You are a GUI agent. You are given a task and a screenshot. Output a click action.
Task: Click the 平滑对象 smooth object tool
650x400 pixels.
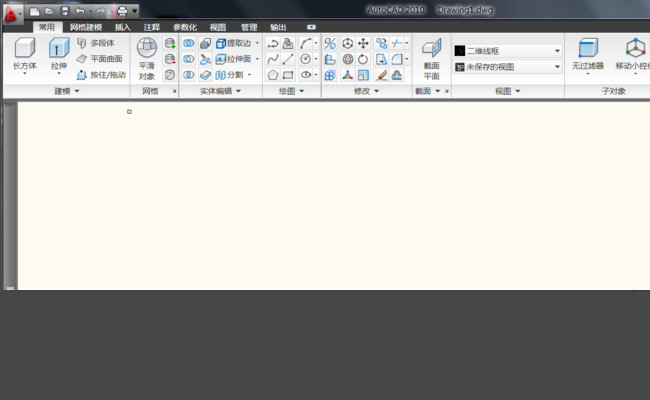[147, 59]
